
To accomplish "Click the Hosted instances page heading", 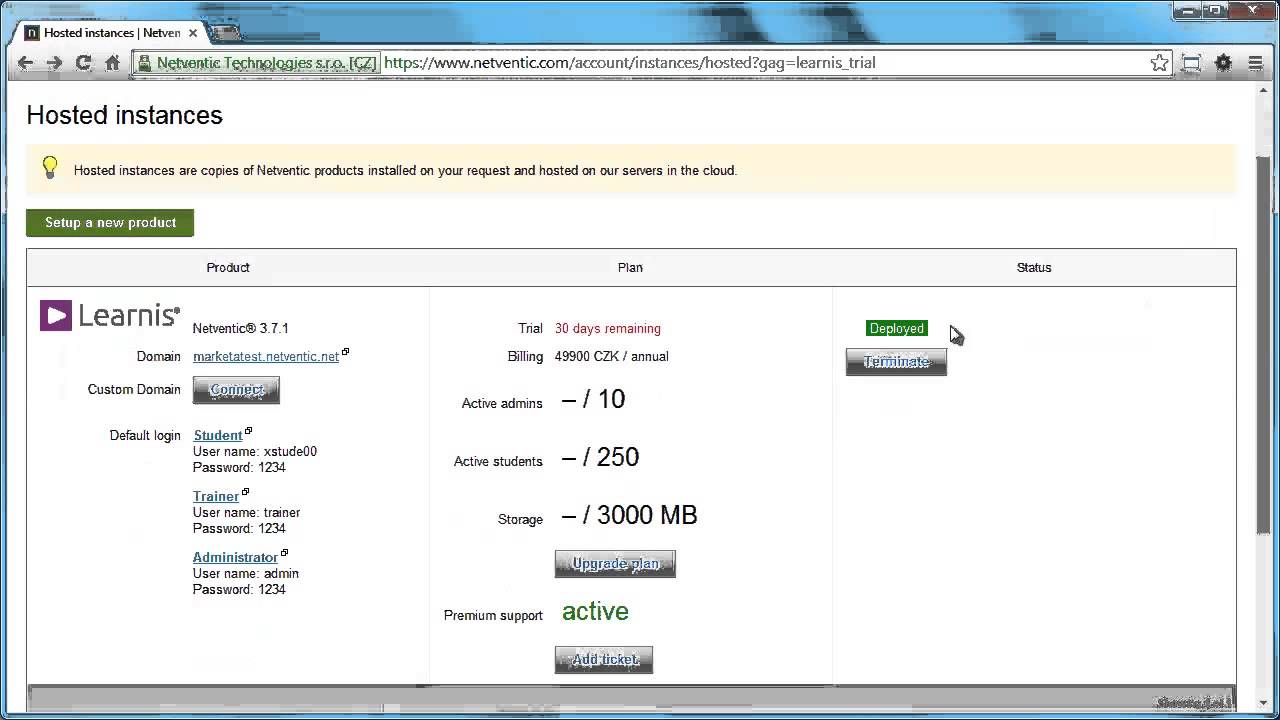I will [125, 116].
